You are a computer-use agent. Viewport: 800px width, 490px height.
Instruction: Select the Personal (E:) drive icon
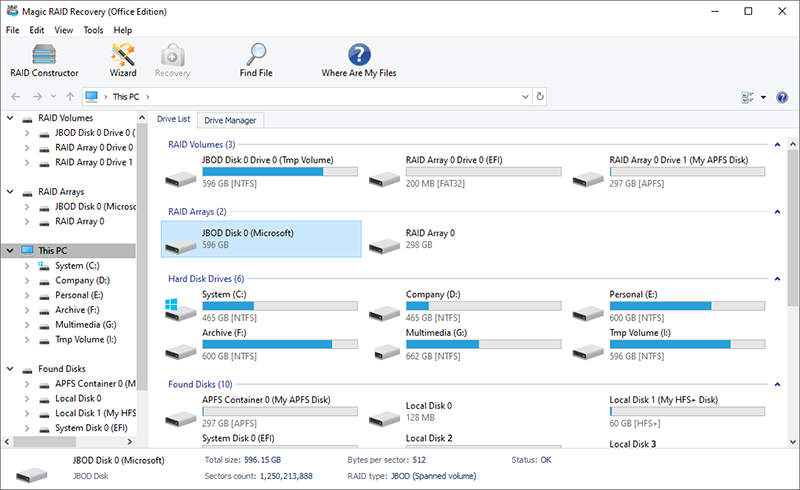[x=588, y=312]
